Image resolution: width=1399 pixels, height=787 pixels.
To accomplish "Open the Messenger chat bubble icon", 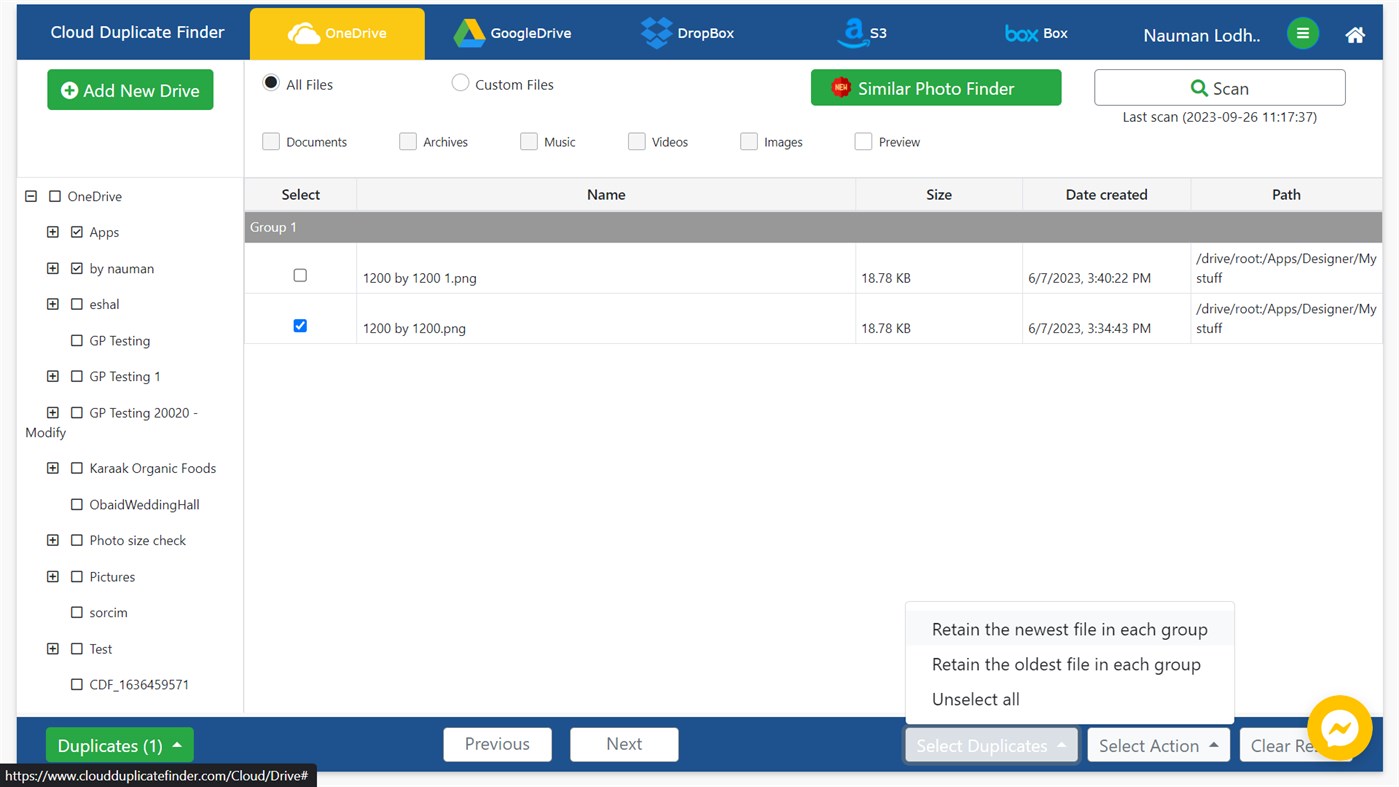I will coord(1339,728).
